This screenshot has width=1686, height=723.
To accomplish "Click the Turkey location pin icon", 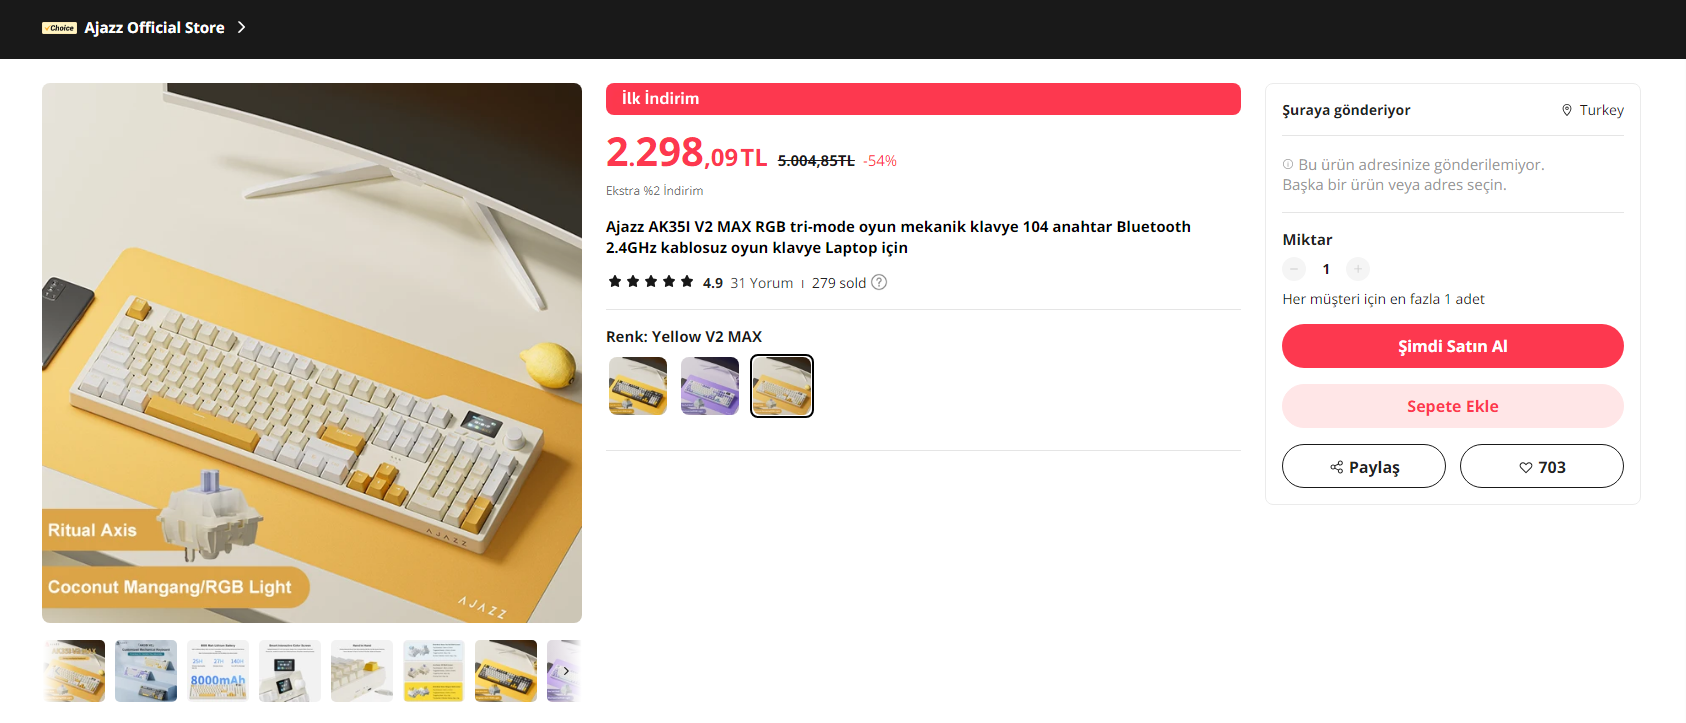I will pyautogui.click(x=1567, y=110).
